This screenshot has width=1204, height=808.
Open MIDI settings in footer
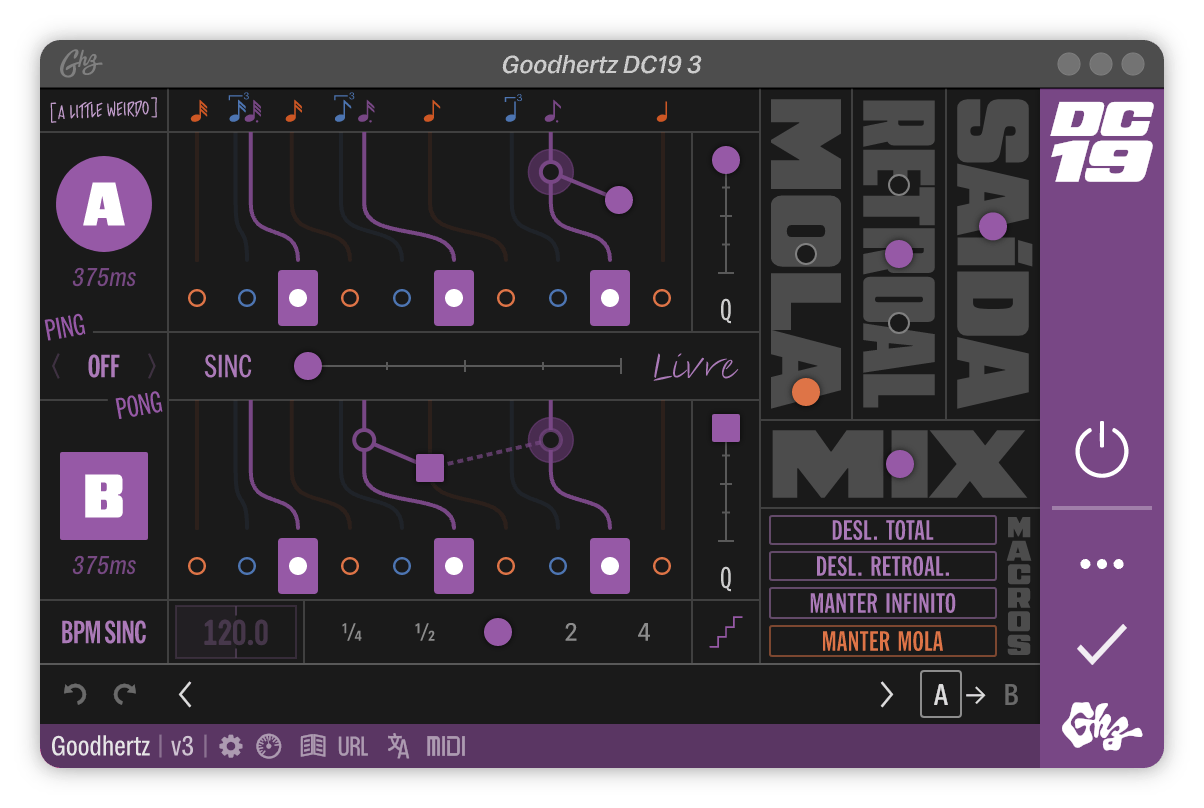pyautogui.click(x=446, y=746)
